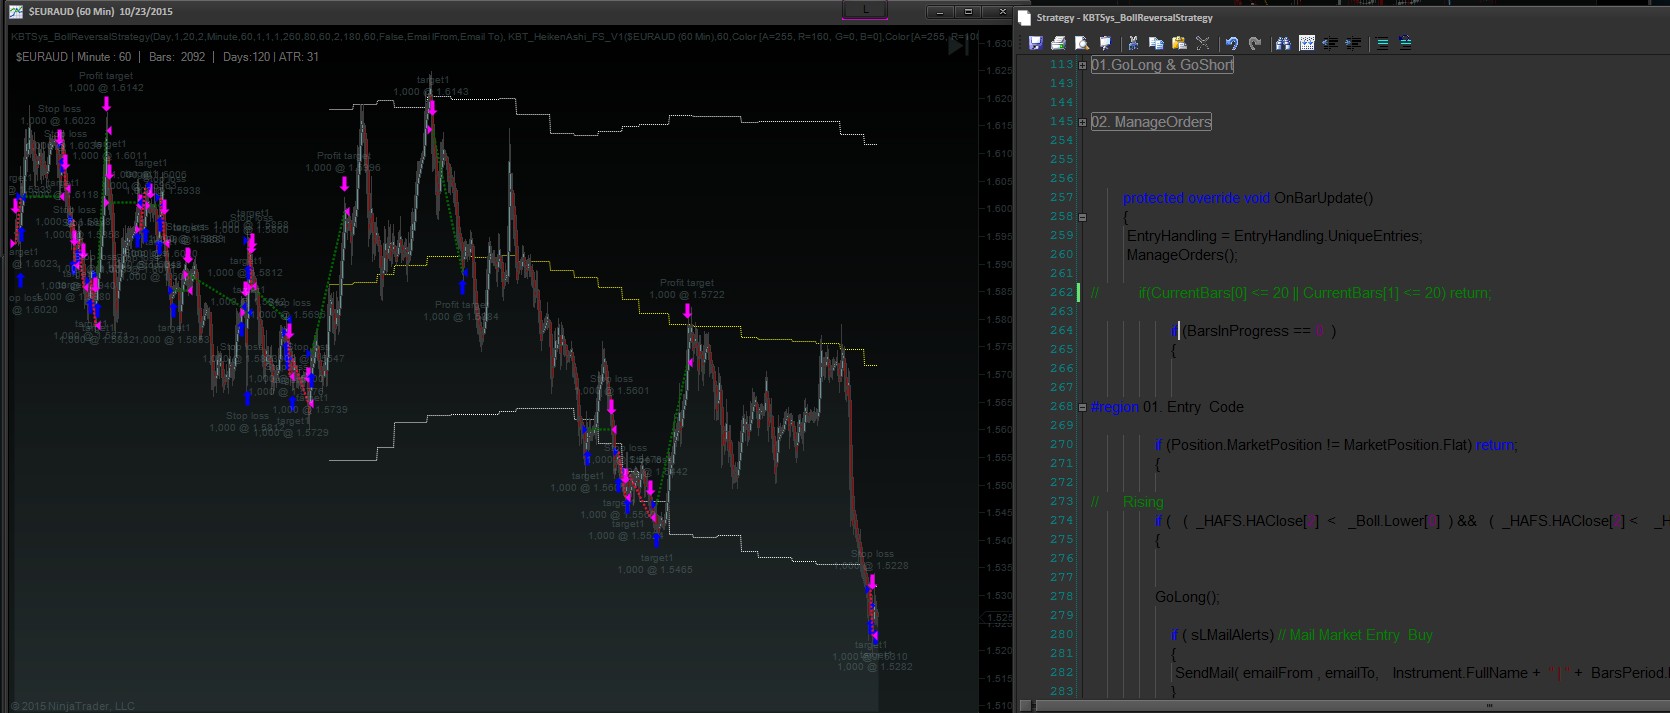This screenshot has height=713, width=1670.
Task: Expand the 02. ManageOrders region
Action: 1082,122
